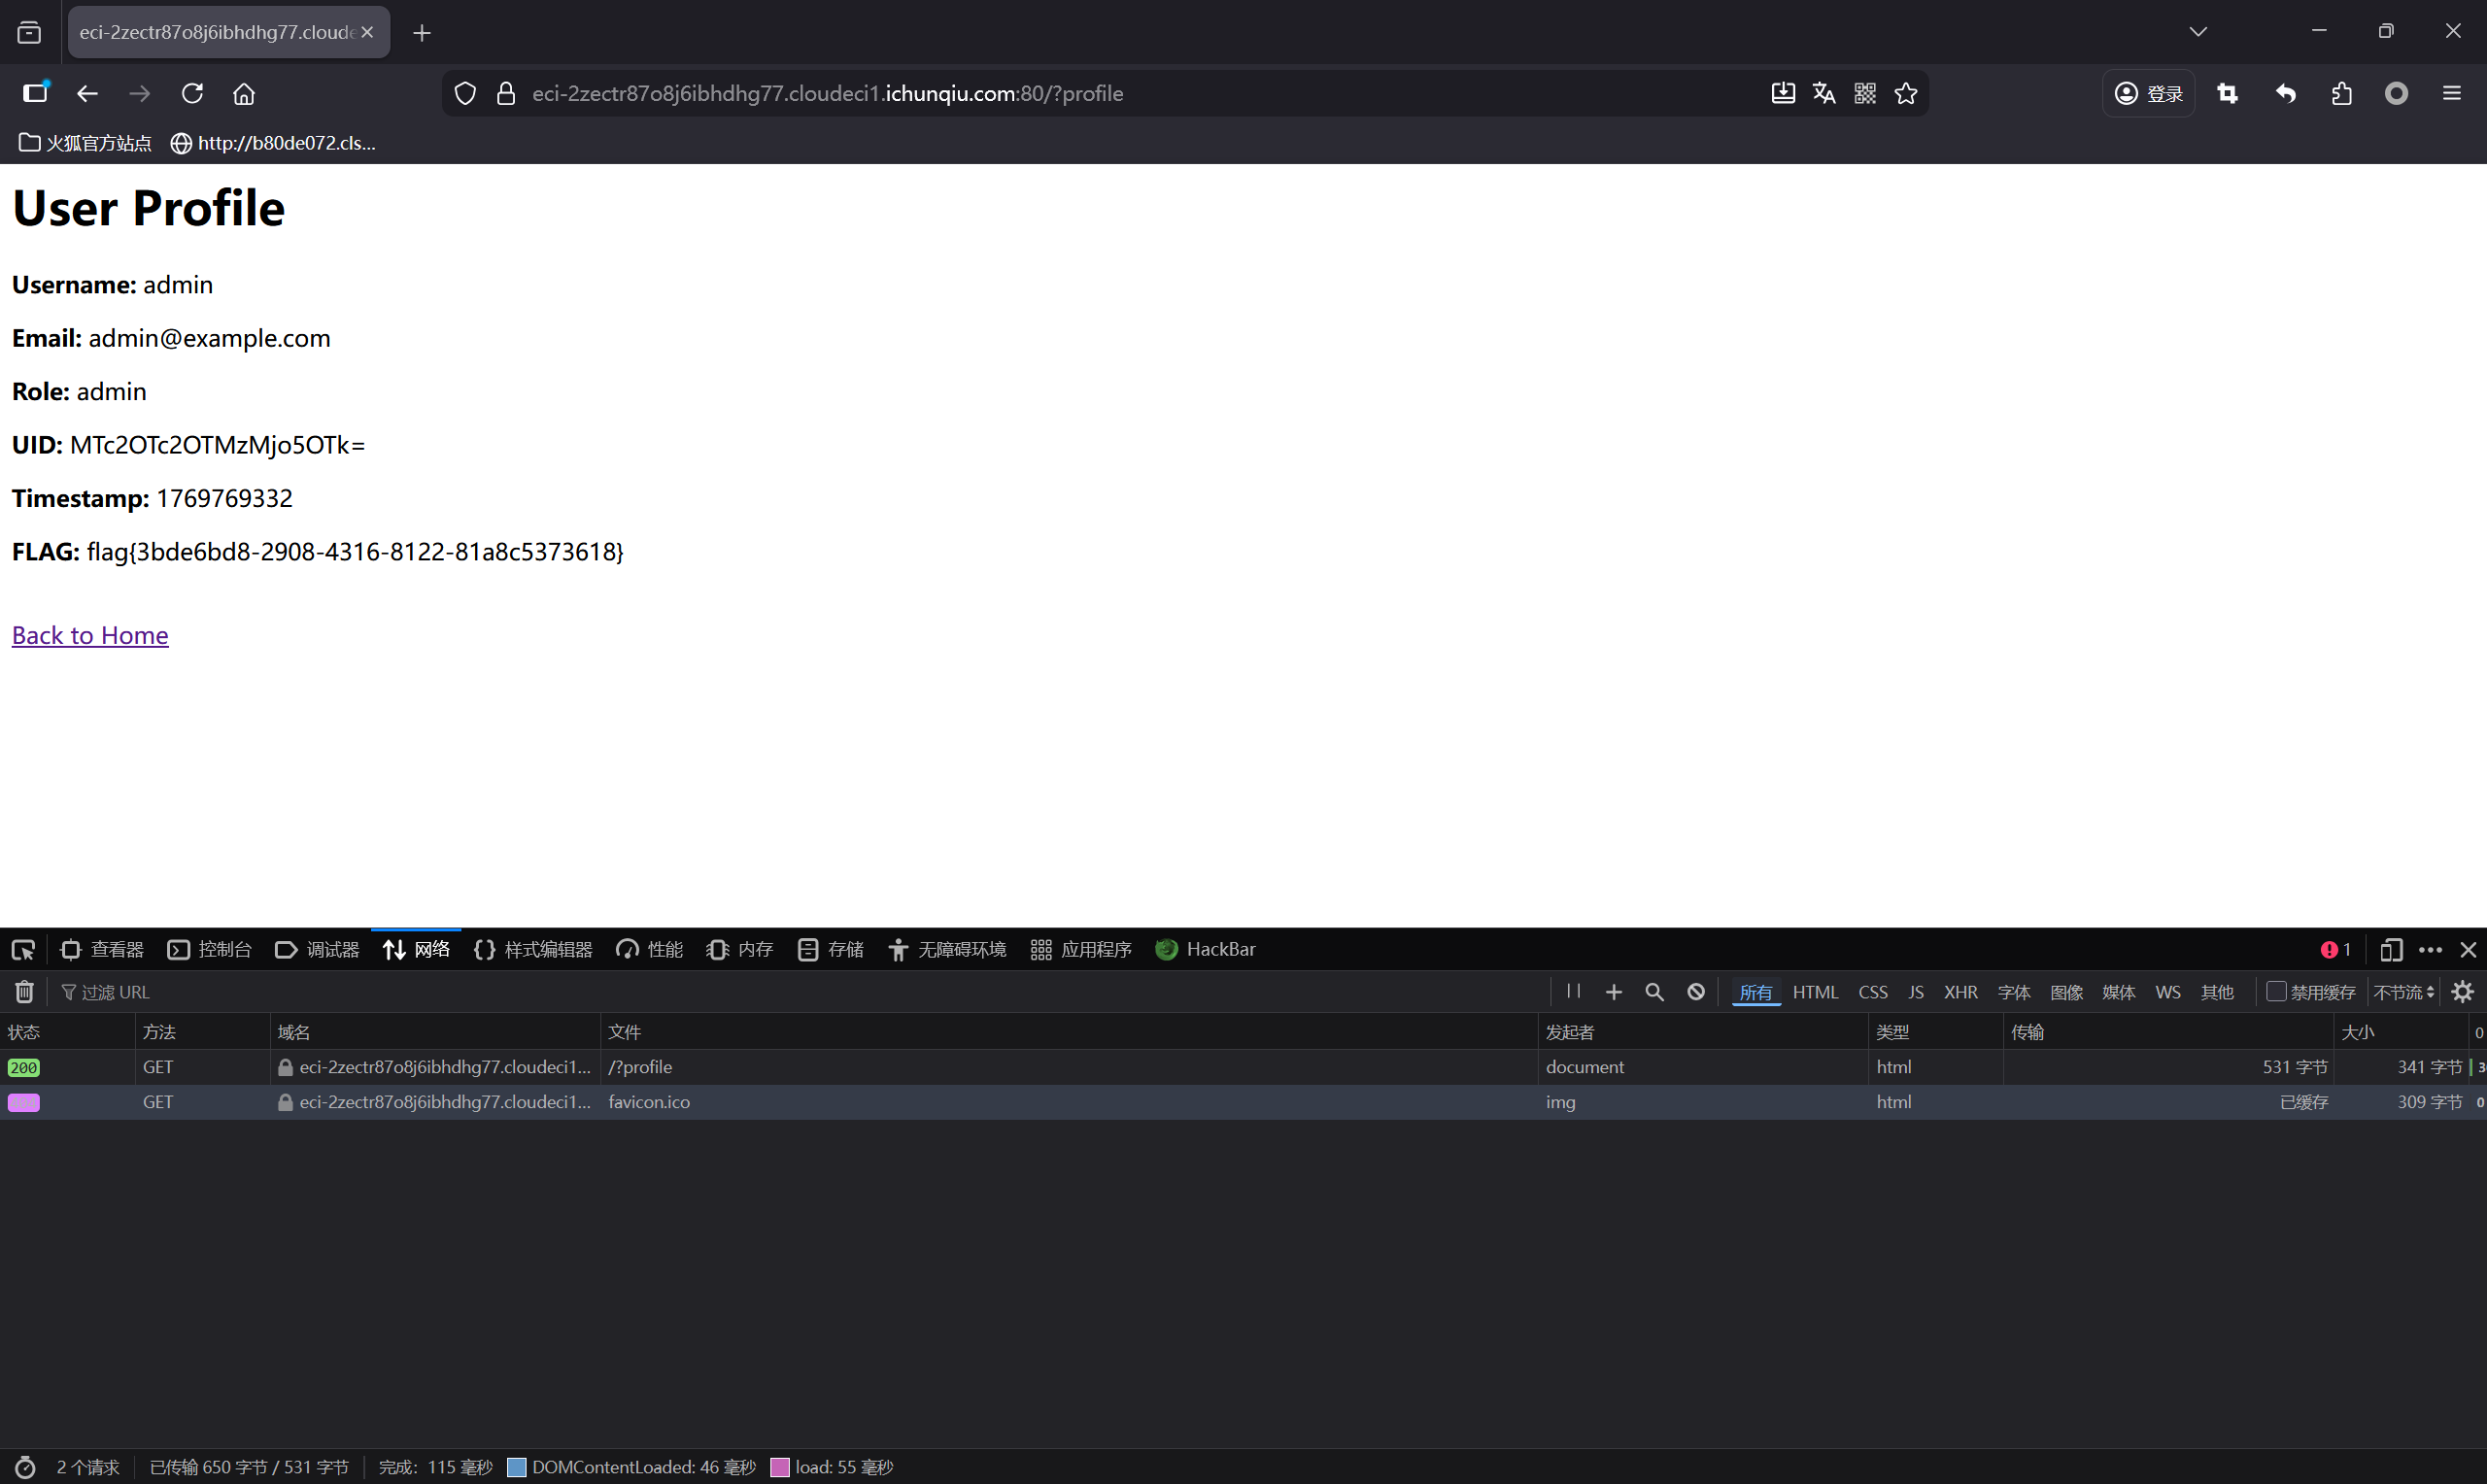Activate the element picker tool

tap(23, 950)
